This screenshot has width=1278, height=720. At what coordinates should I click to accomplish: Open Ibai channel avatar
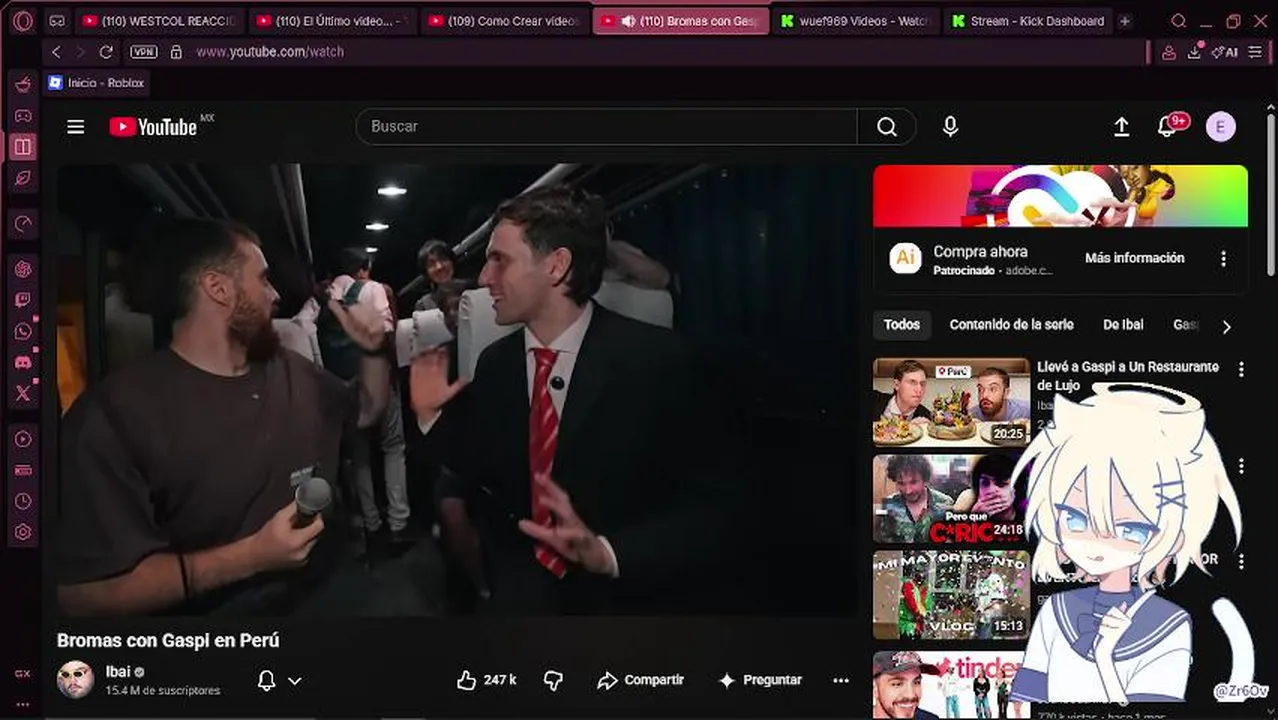(75, 680)
